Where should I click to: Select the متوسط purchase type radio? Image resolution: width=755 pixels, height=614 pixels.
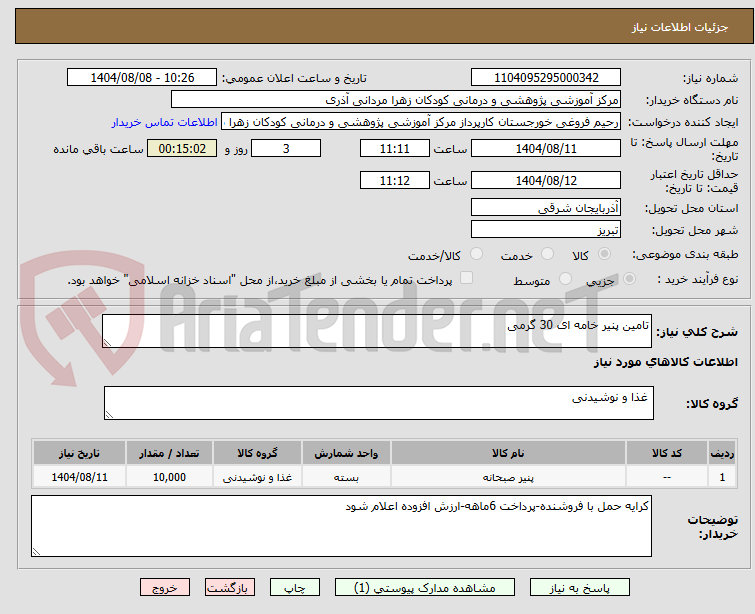(x=565, y=279)
